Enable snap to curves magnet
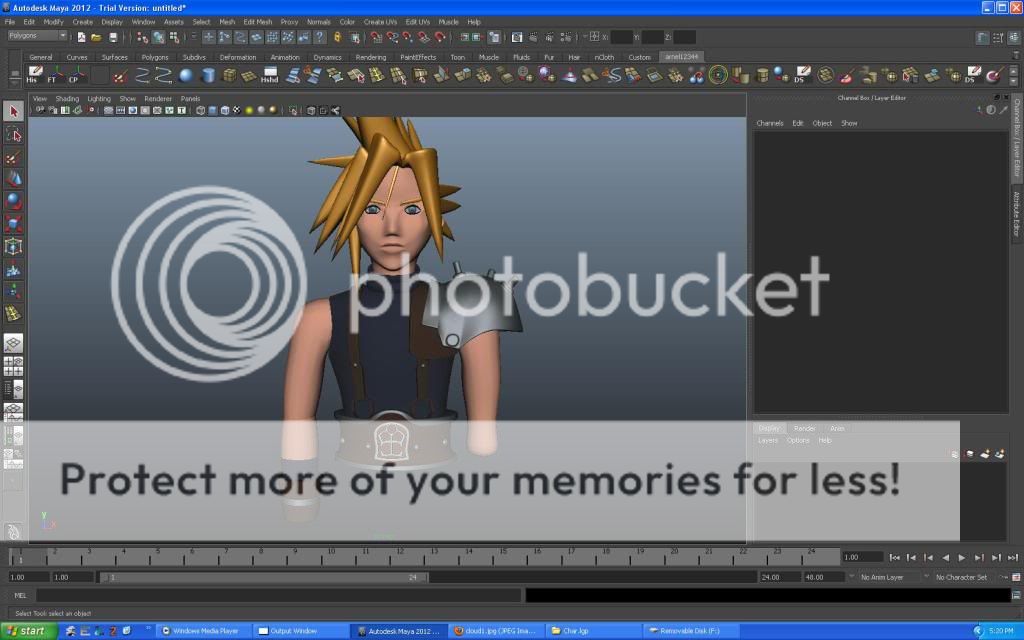The image size is (1024, 640). click(x=392, y=37)
